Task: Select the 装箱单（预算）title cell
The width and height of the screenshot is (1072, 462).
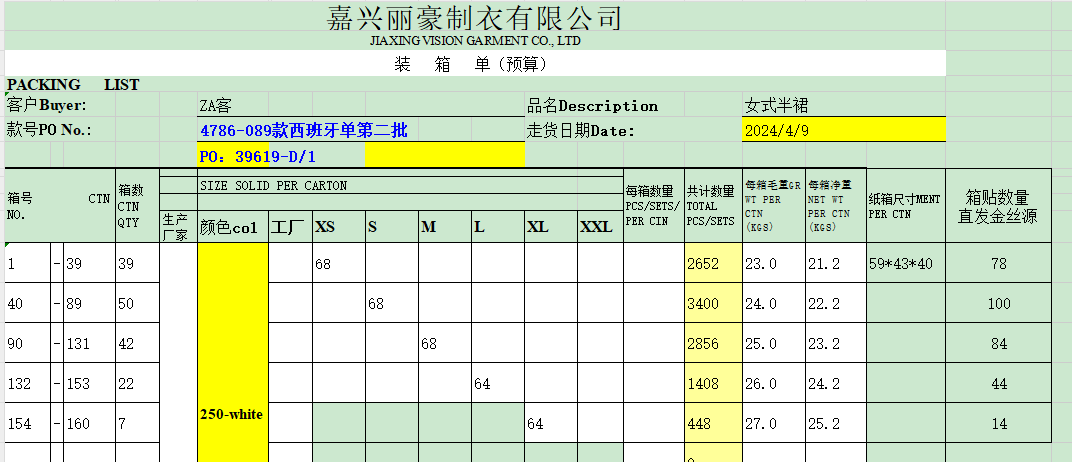Action: (x=474, y=65)
